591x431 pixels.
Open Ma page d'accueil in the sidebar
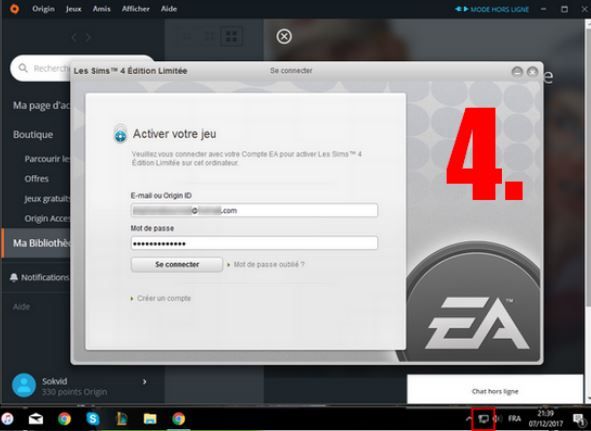pyautogui.click(x=41, y=105)
